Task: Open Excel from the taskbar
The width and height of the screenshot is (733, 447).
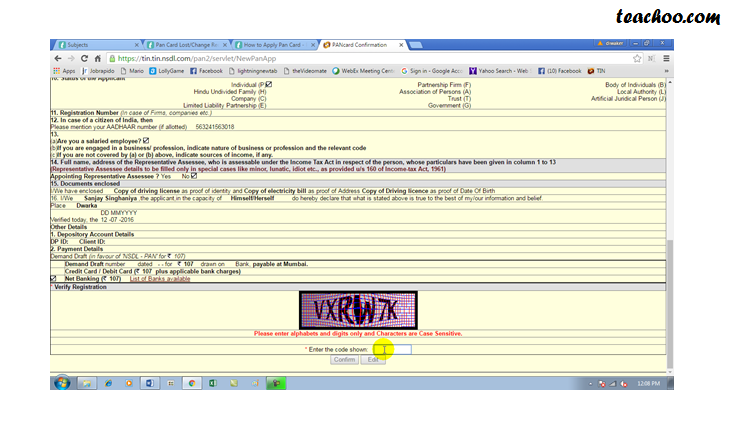Action: click(213, 383)
